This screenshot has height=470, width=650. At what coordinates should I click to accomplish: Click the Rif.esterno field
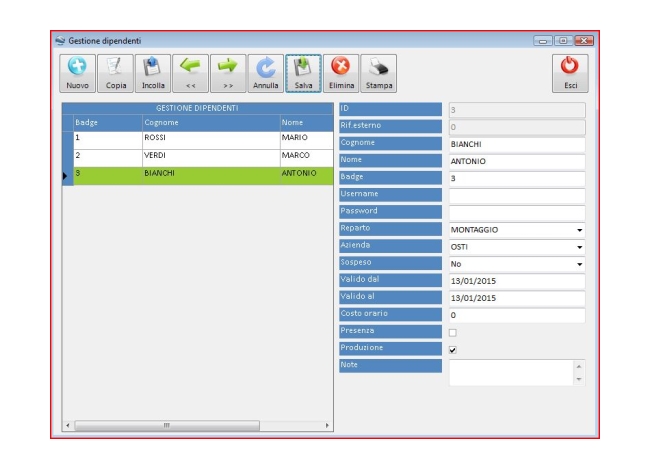517,127
